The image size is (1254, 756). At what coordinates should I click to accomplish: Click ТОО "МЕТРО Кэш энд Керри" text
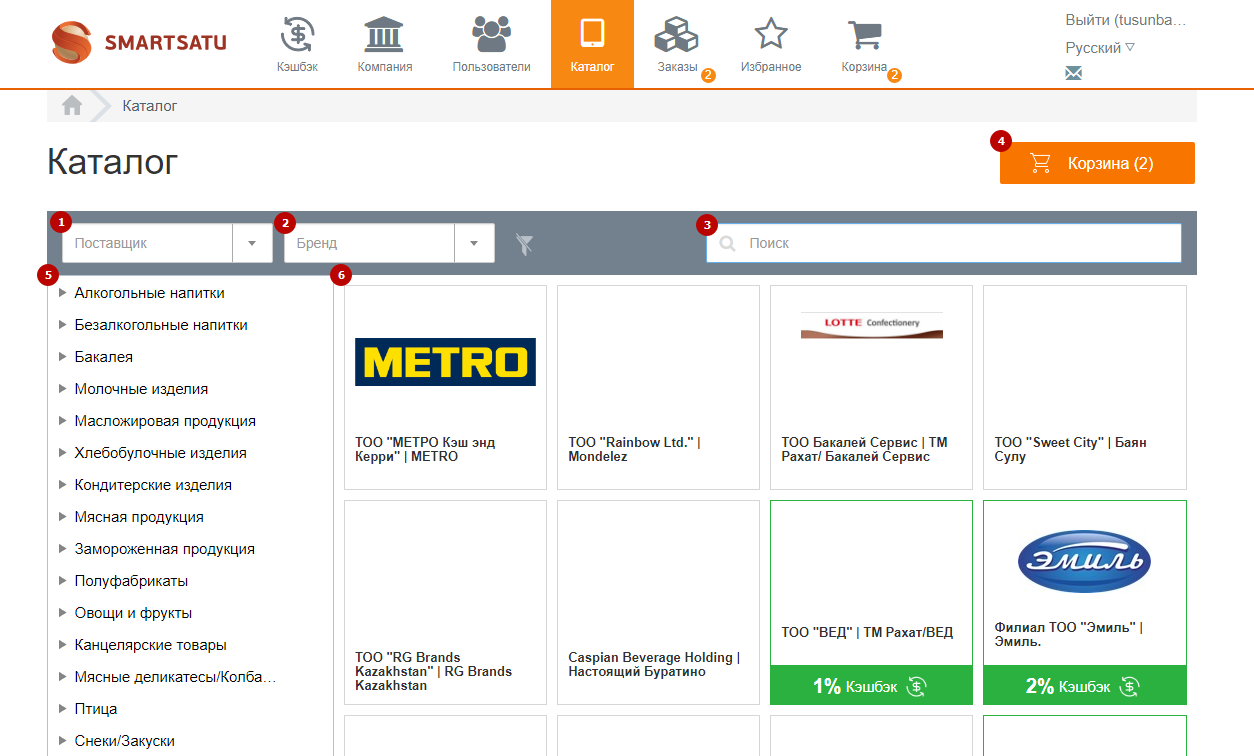point(425,449)
